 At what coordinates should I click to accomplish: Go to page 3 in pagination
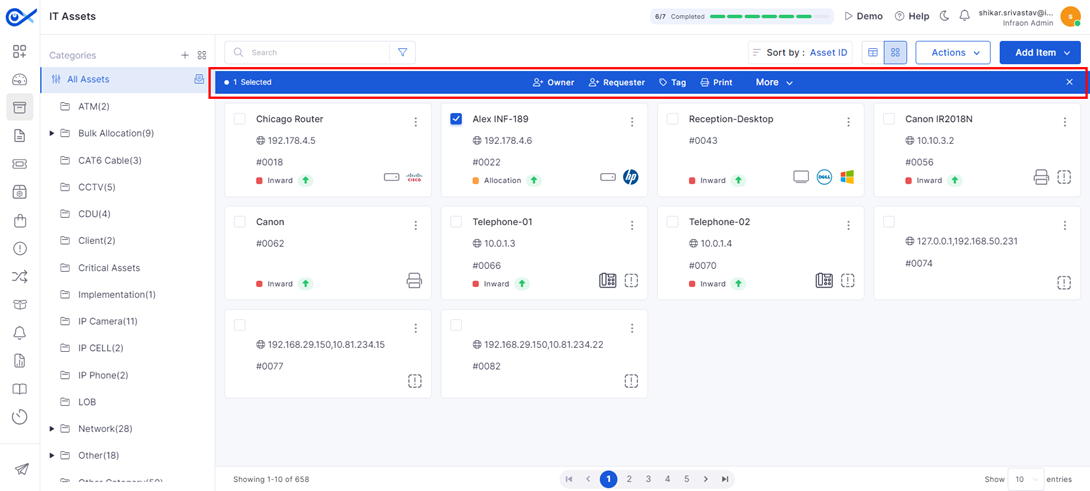coord(648,479)
